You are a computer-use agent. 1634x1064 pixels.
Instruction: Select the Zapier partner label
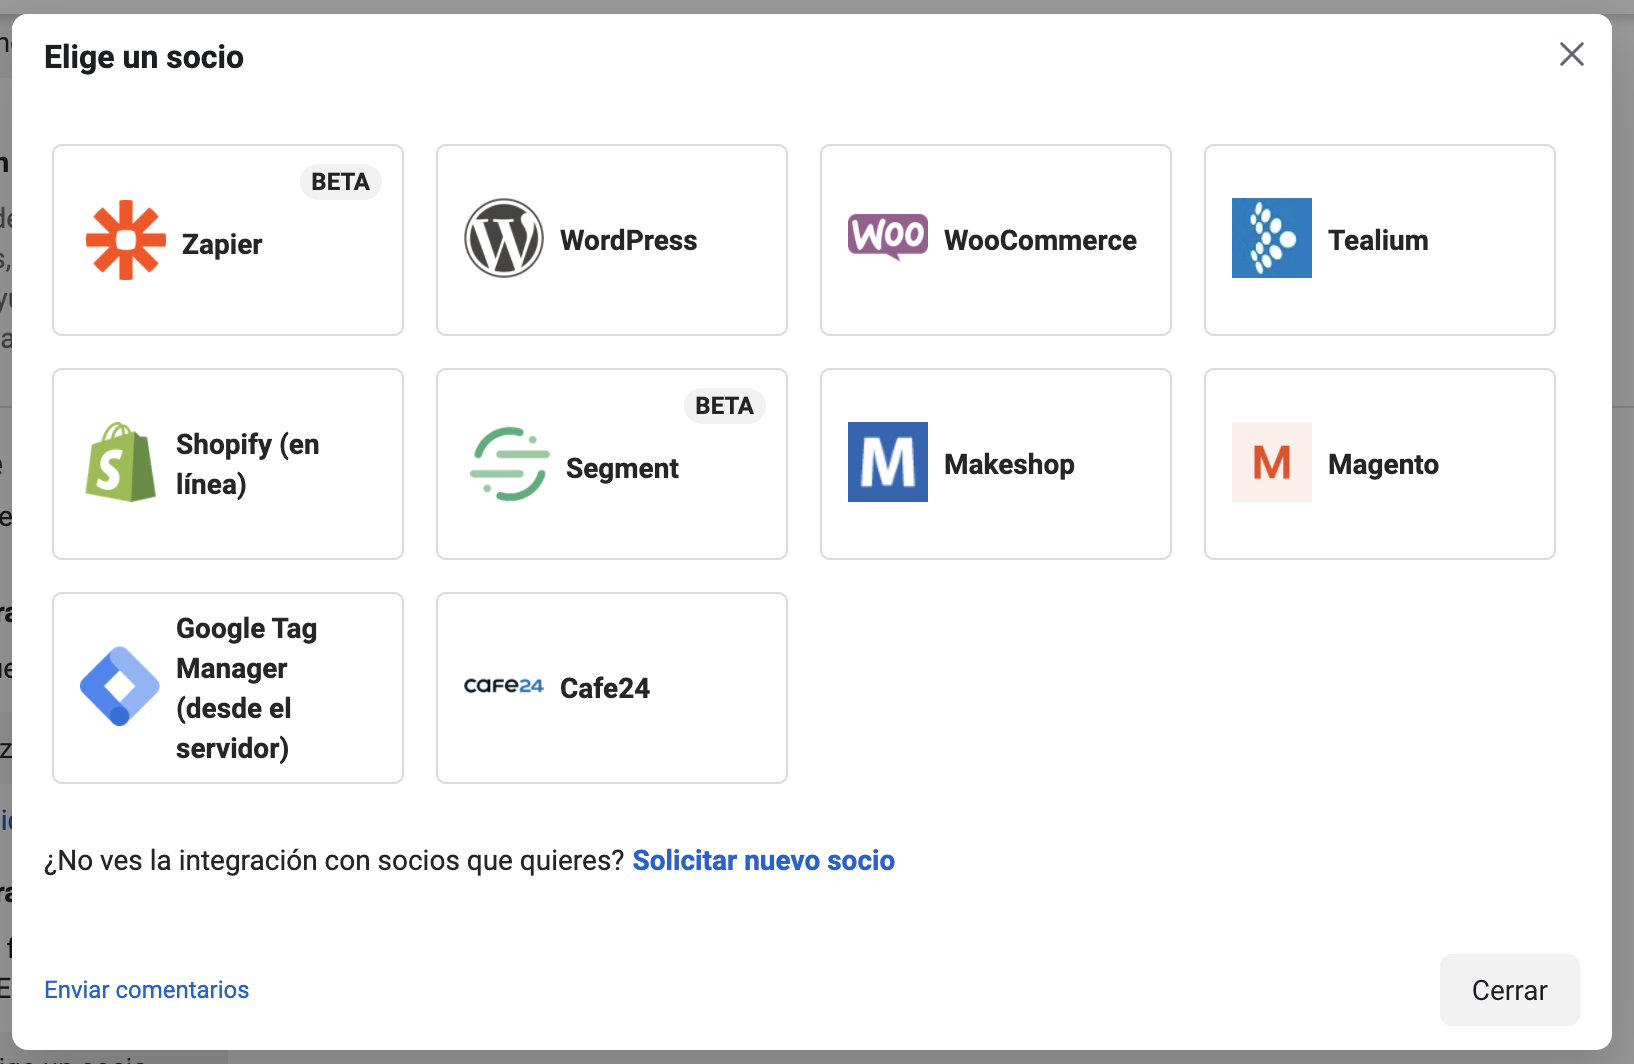pos(222,244)
